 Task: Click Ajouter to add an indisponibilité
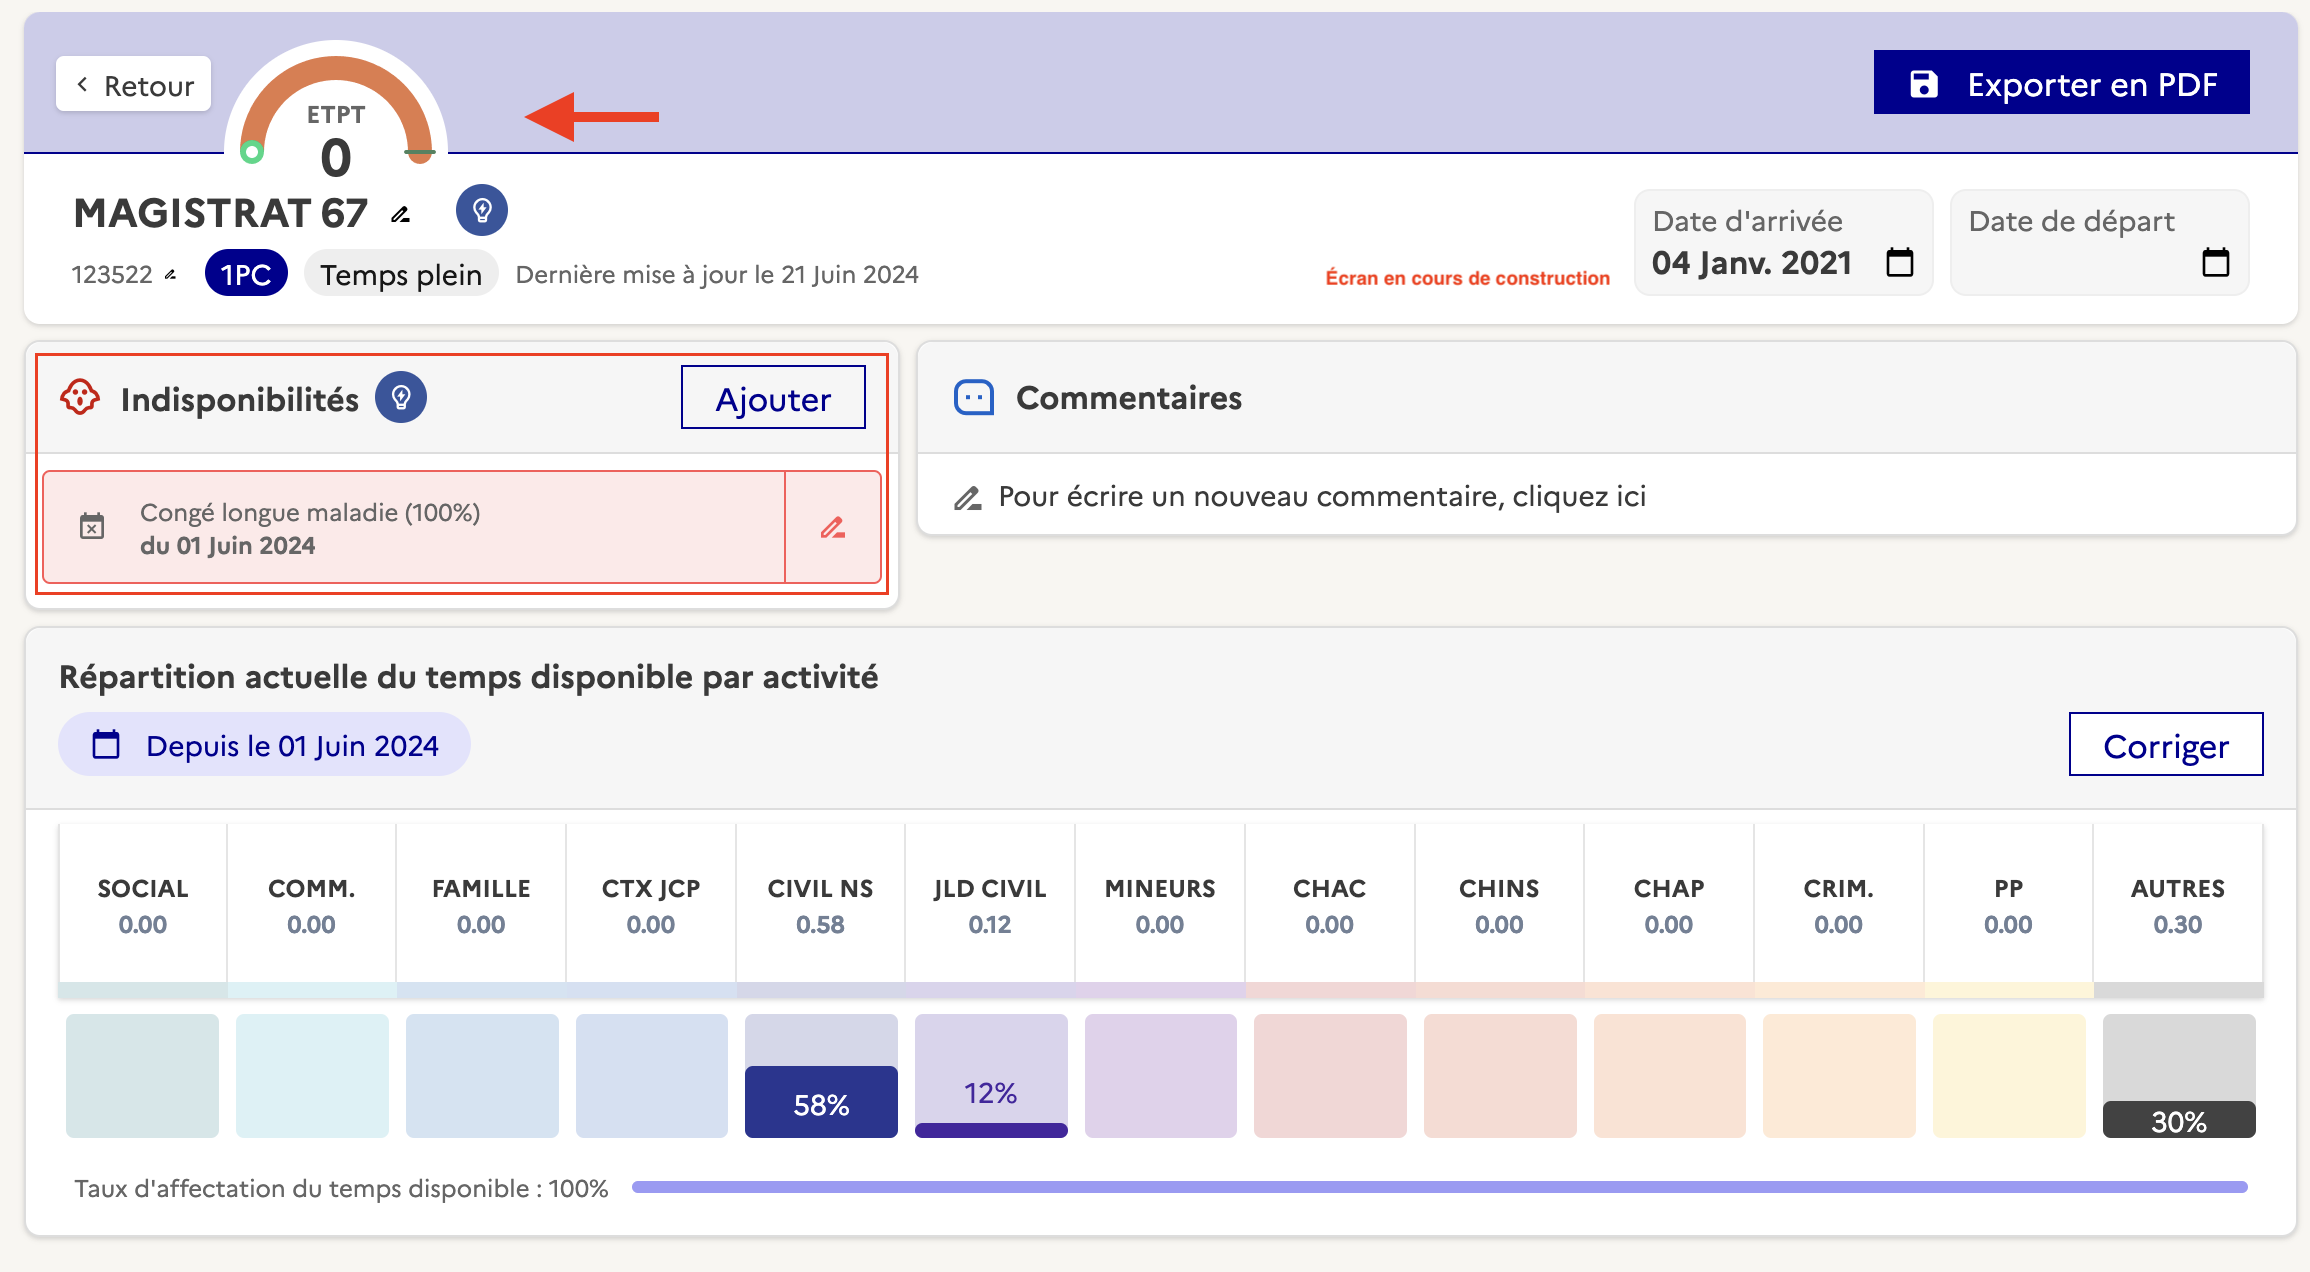pos(773,398)
